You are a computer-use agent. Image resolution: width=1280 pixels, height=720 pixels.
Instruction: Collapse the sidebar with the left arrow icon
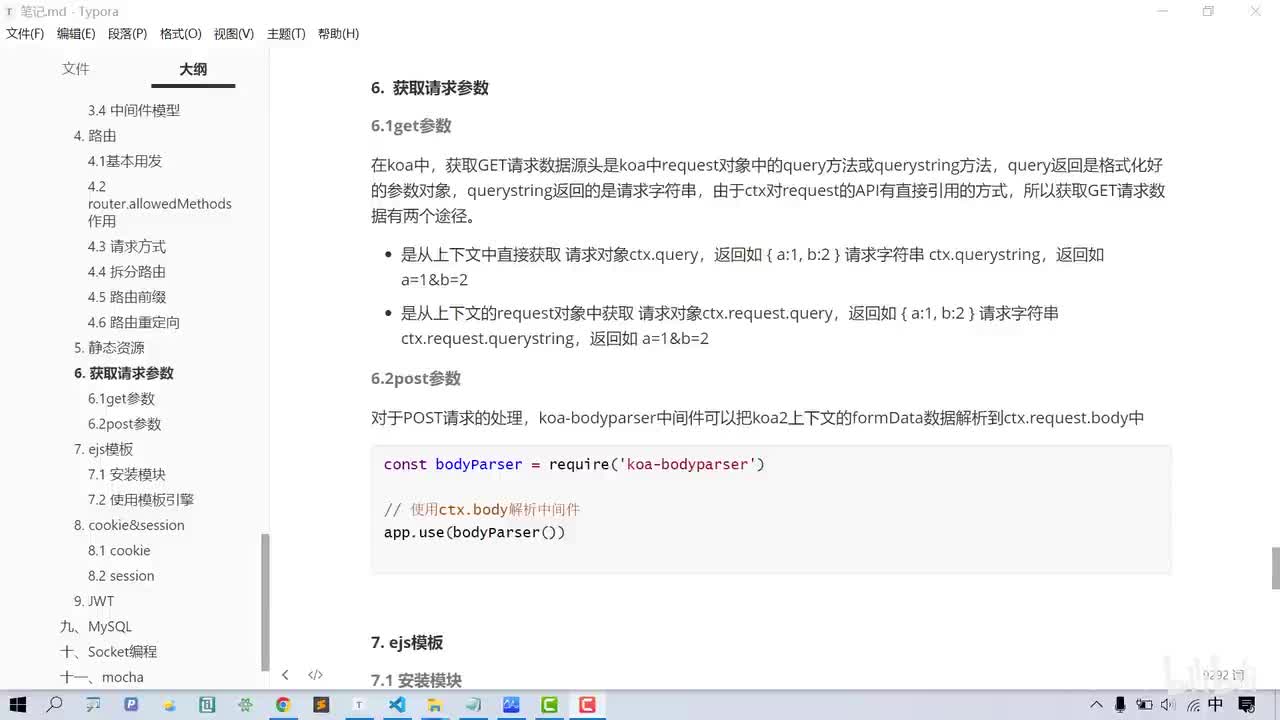[x=285, y=675]
